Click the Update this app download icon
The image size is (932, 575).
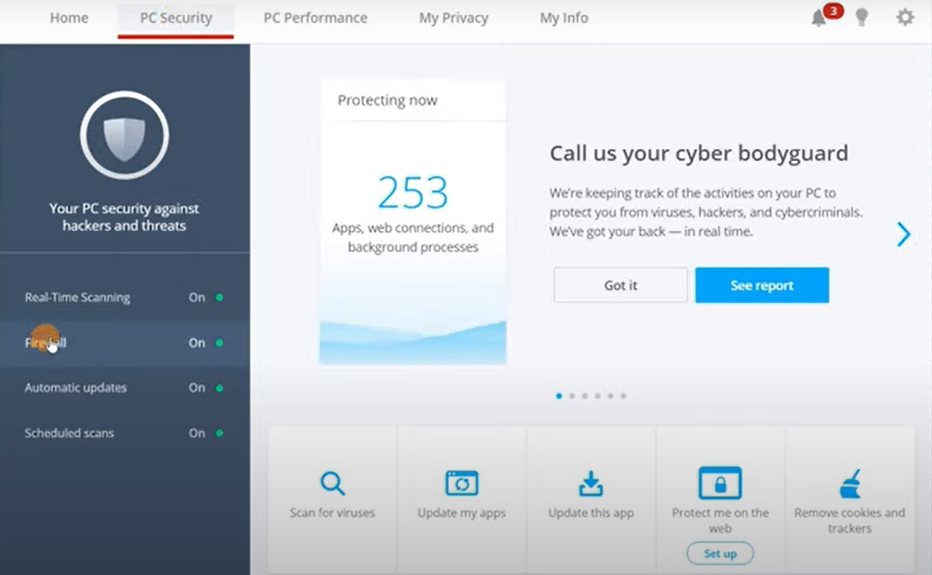click(591, 483)
